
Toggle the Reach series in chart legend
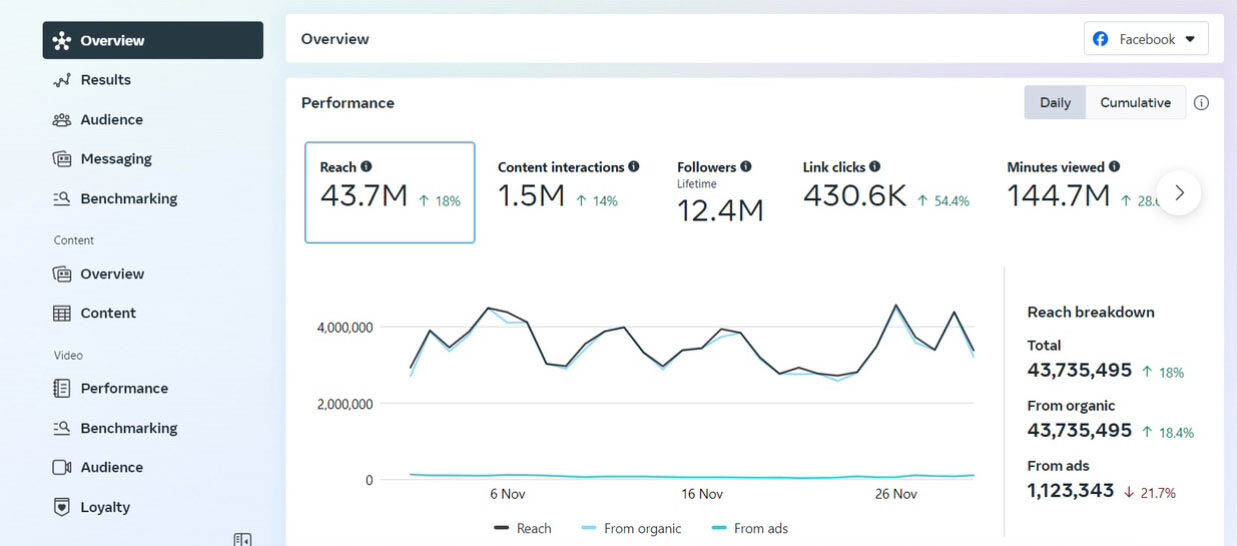point(522,528)
